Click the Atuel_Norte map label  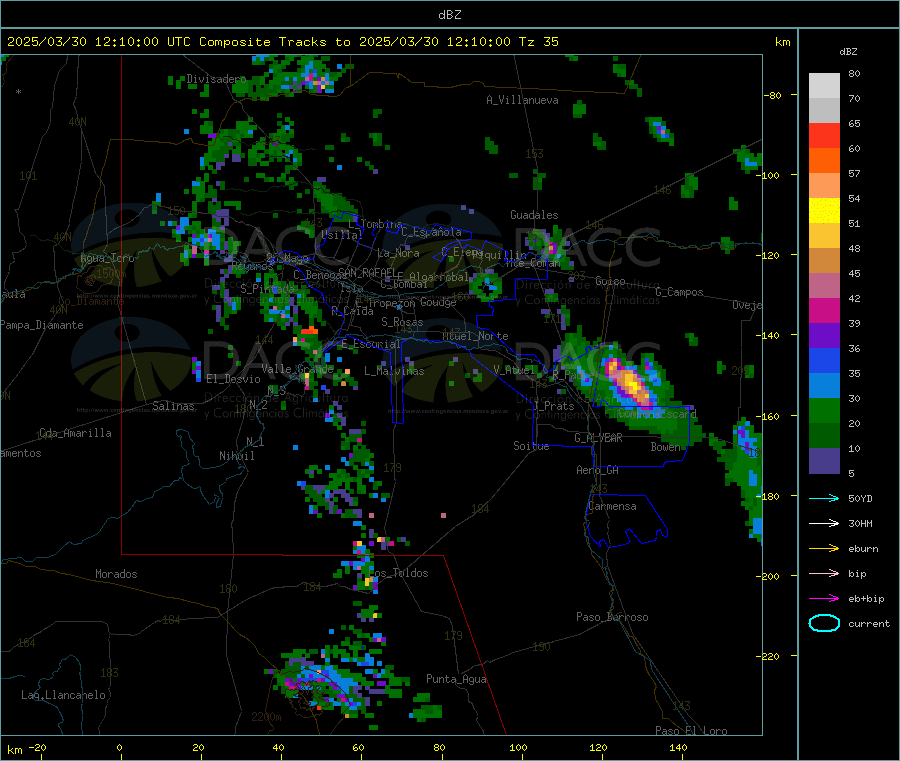(475, 336)
